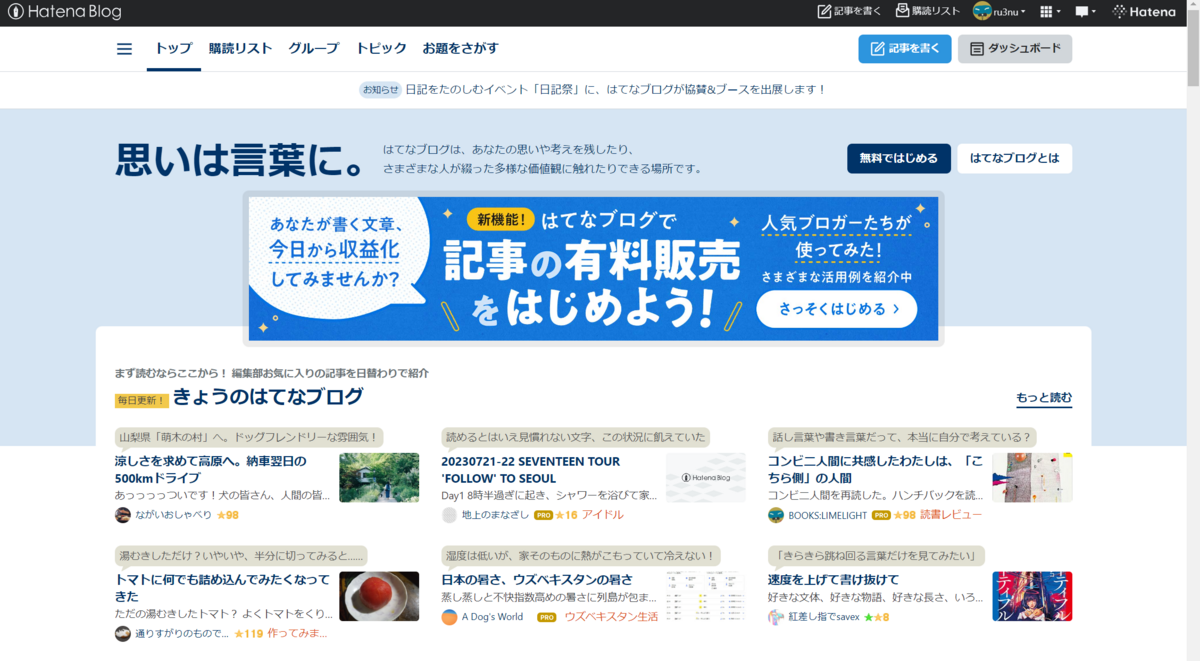Image resolution: width=1200 pixels, height=661 pixels.
Task: Click the author avatar of 通りすがりのもので
Action: pos(123,633)
